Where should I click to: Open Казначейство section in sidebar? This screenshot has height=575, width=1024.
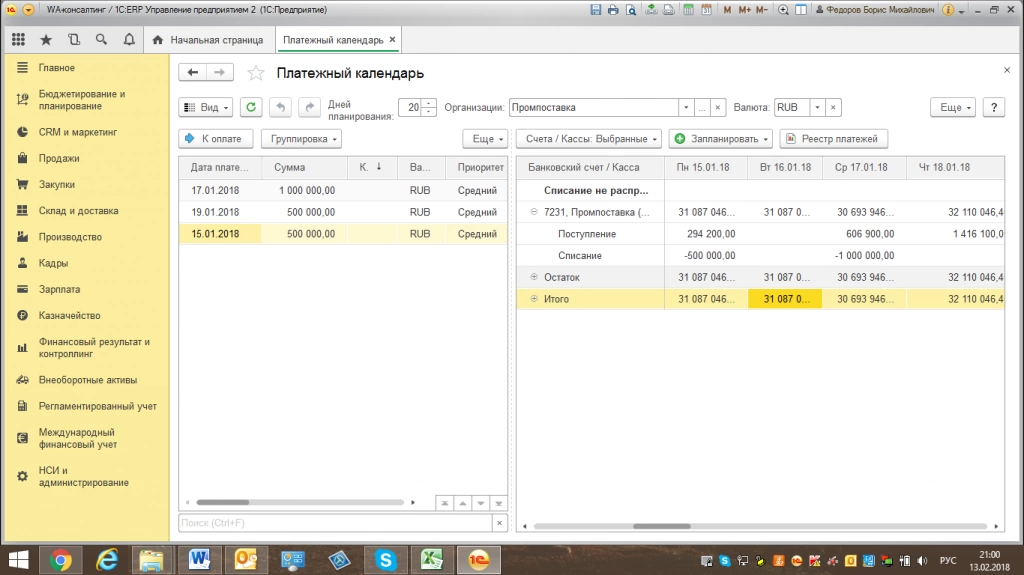point(69,315)
